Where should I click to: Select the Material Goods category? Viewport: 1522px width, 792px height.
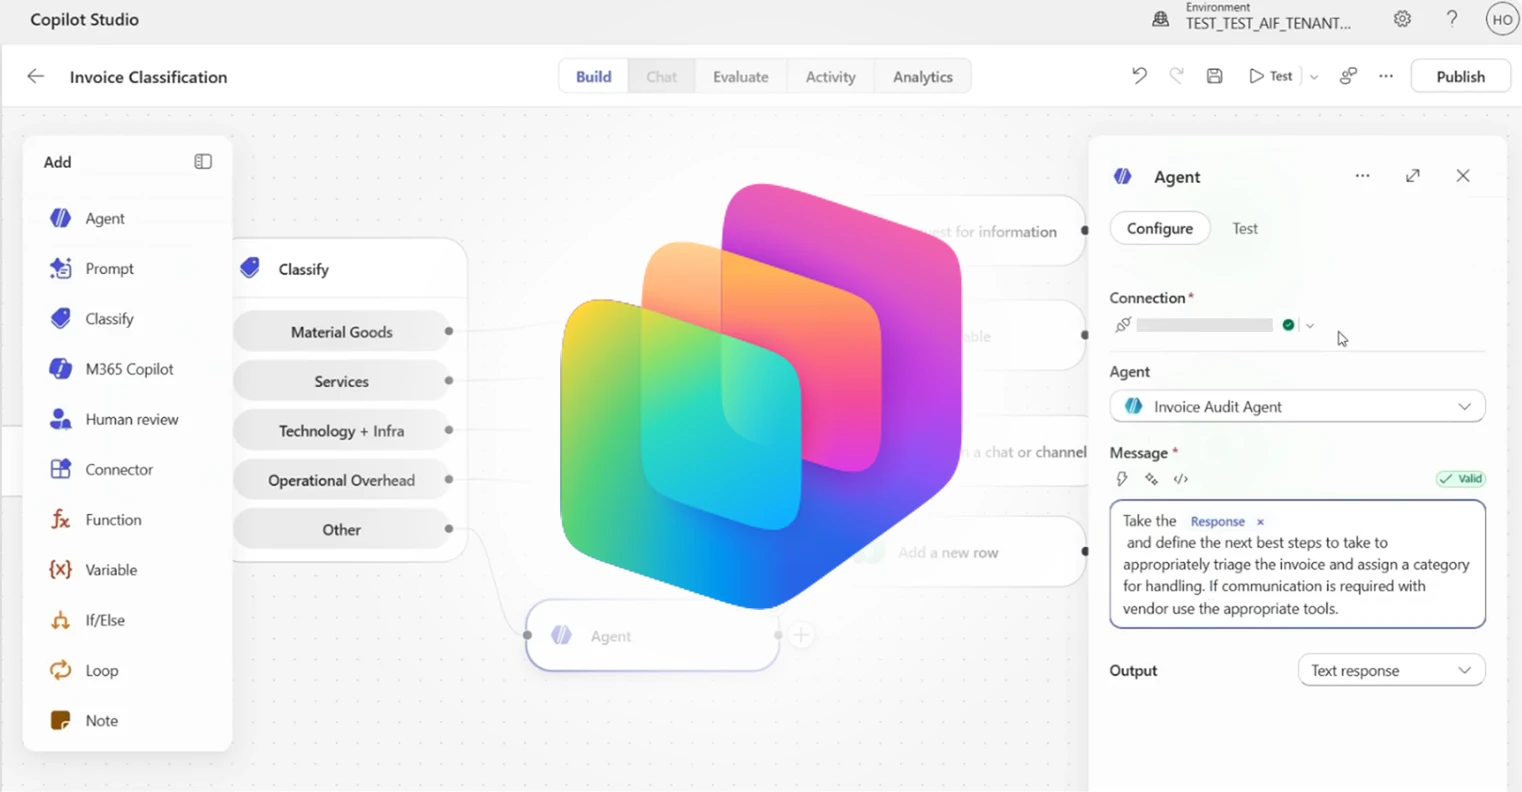pos(341,331)
